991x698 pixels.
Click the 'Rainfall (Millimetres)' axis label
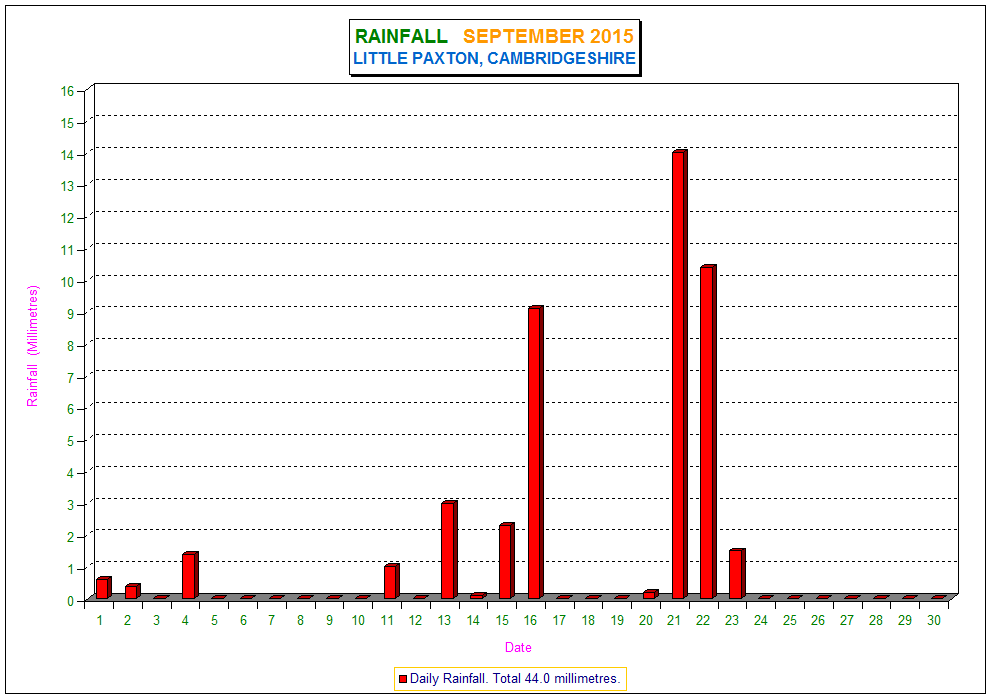pos(33,346)
